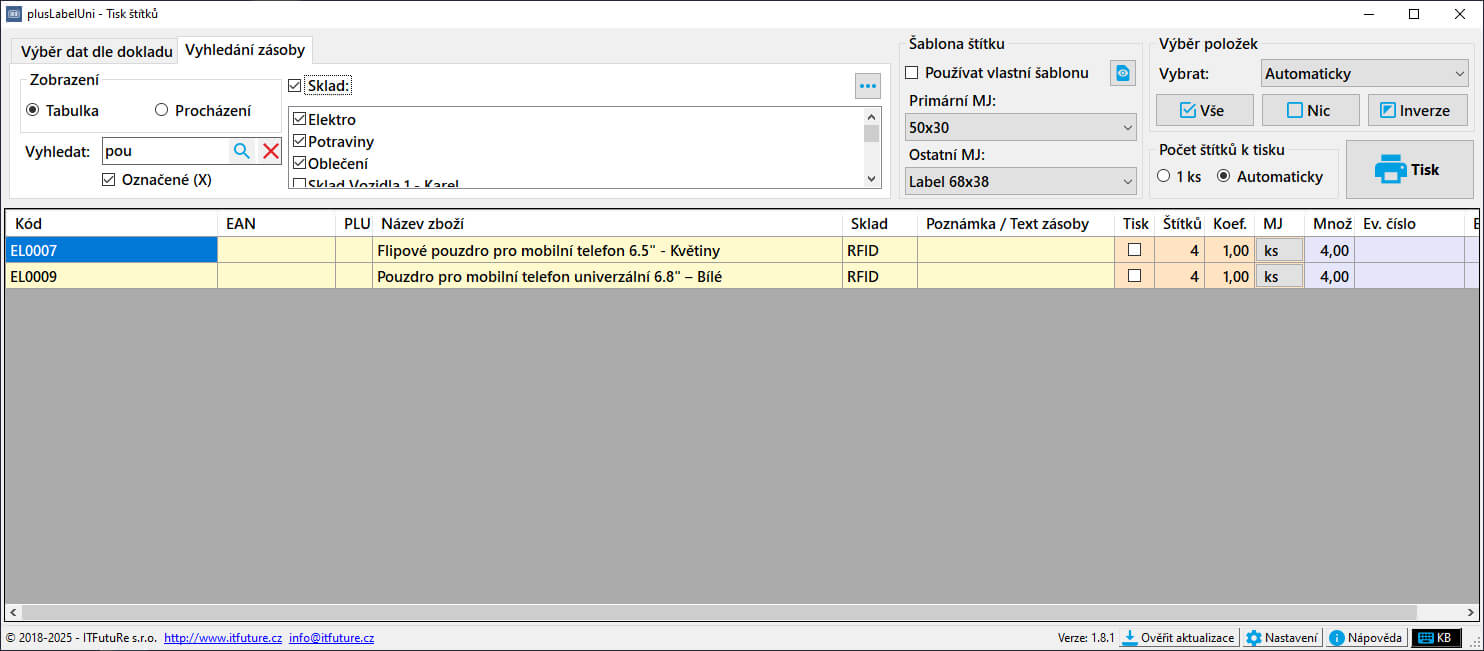Uncheck the Označené (X) checkbox

[x=109, y=180]
